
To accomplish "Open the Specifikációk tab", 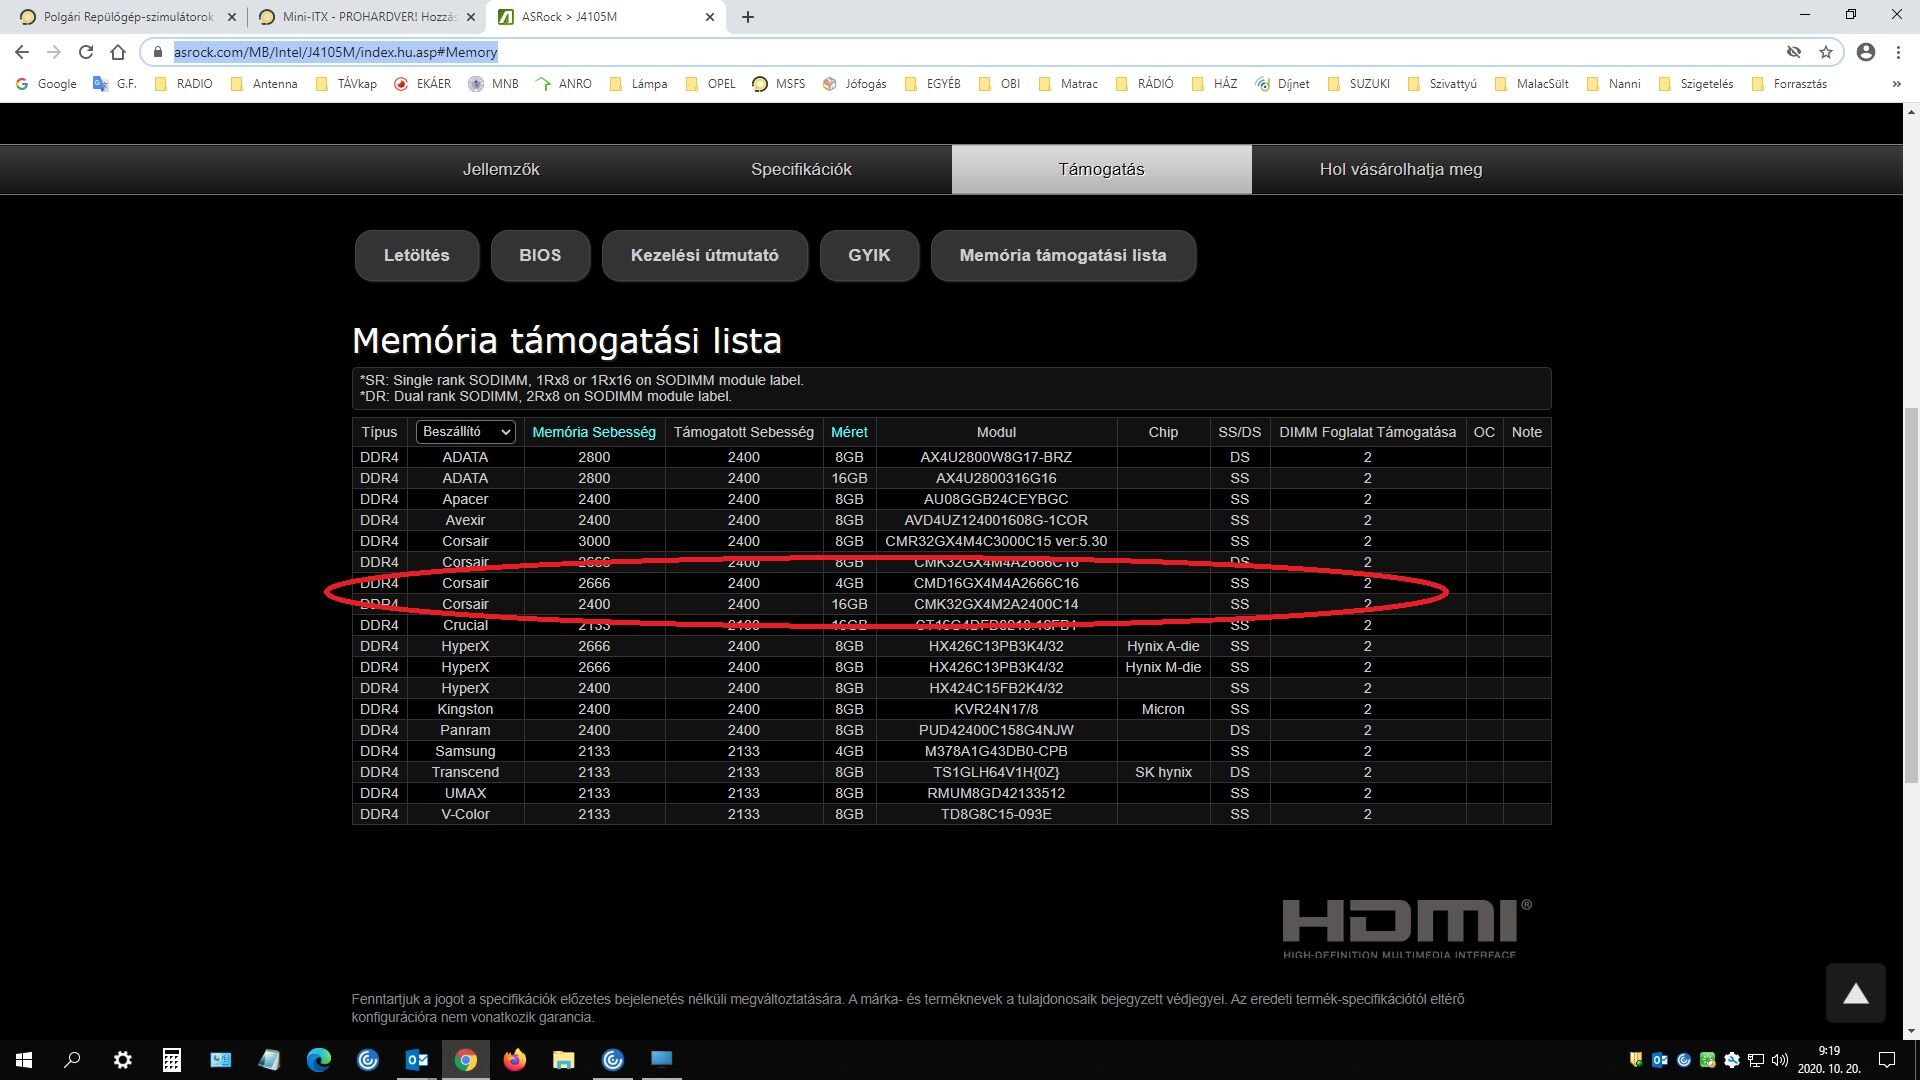I will click(x=801, y=170).
